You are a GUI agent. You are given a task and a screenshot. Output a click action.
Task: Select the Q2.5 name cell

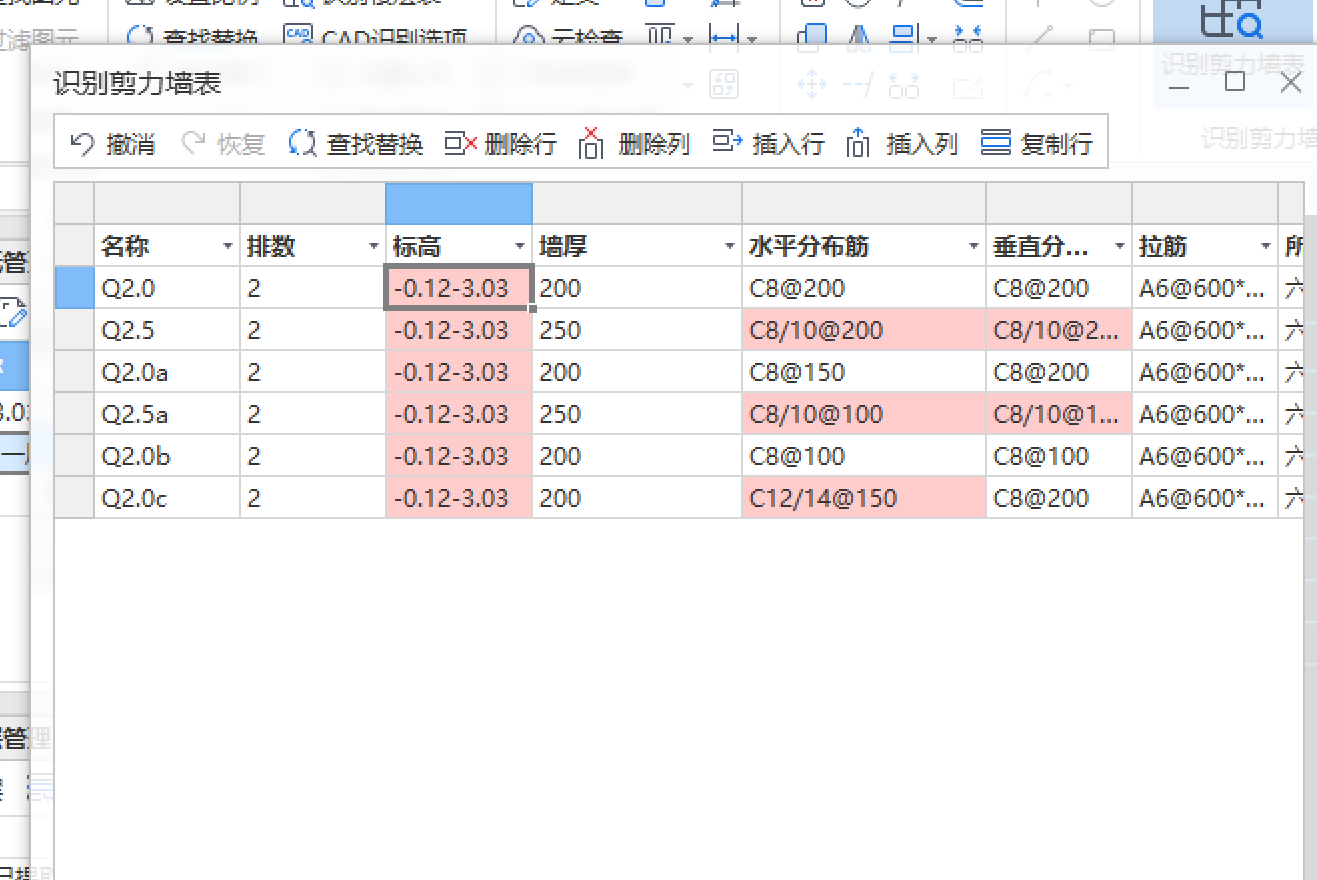click(167, 330)
